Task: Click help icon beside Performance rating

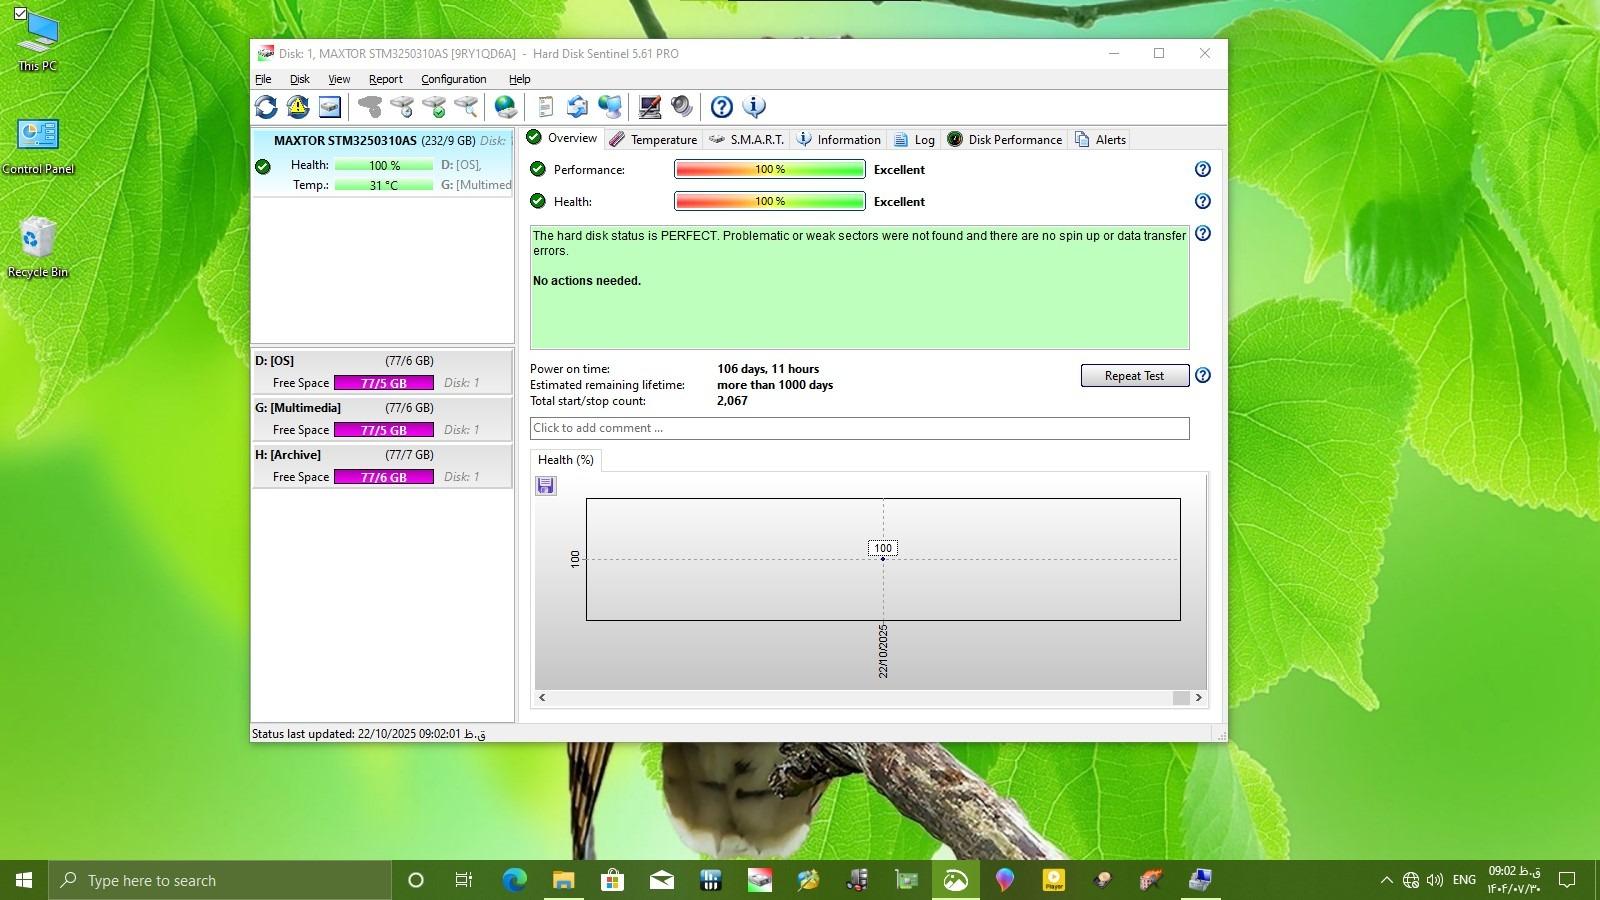Action: (1203, 170)
